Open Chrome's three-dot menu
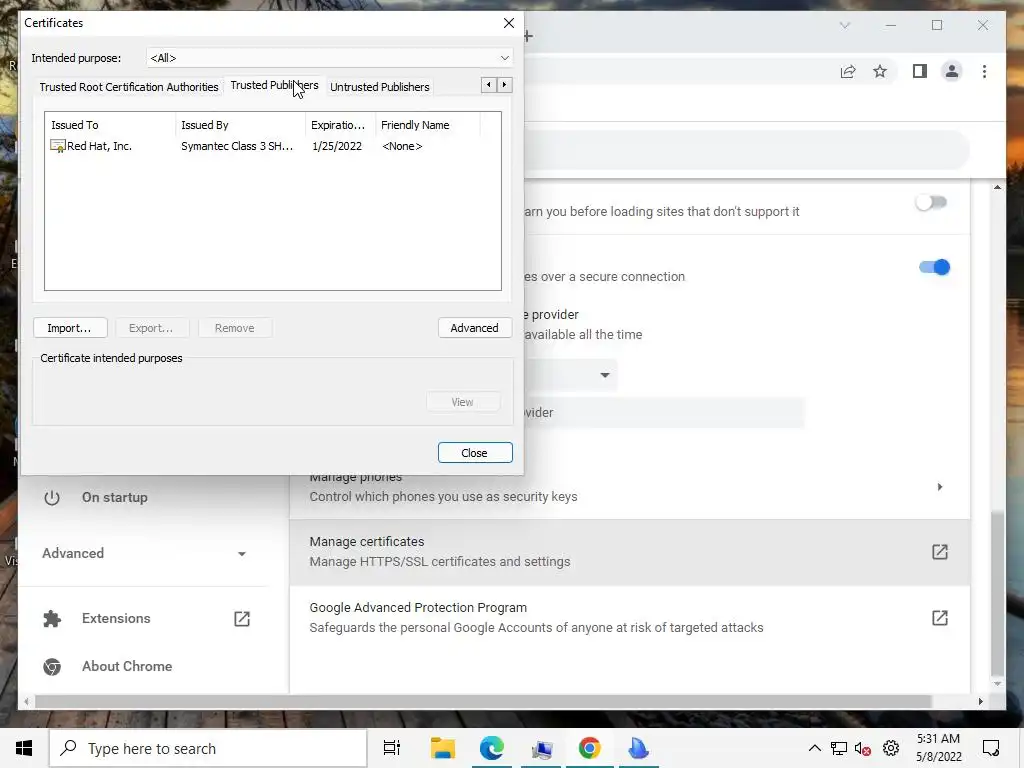Image resolution: width=1024 pixels, height=768 pixels. (984, 71)
